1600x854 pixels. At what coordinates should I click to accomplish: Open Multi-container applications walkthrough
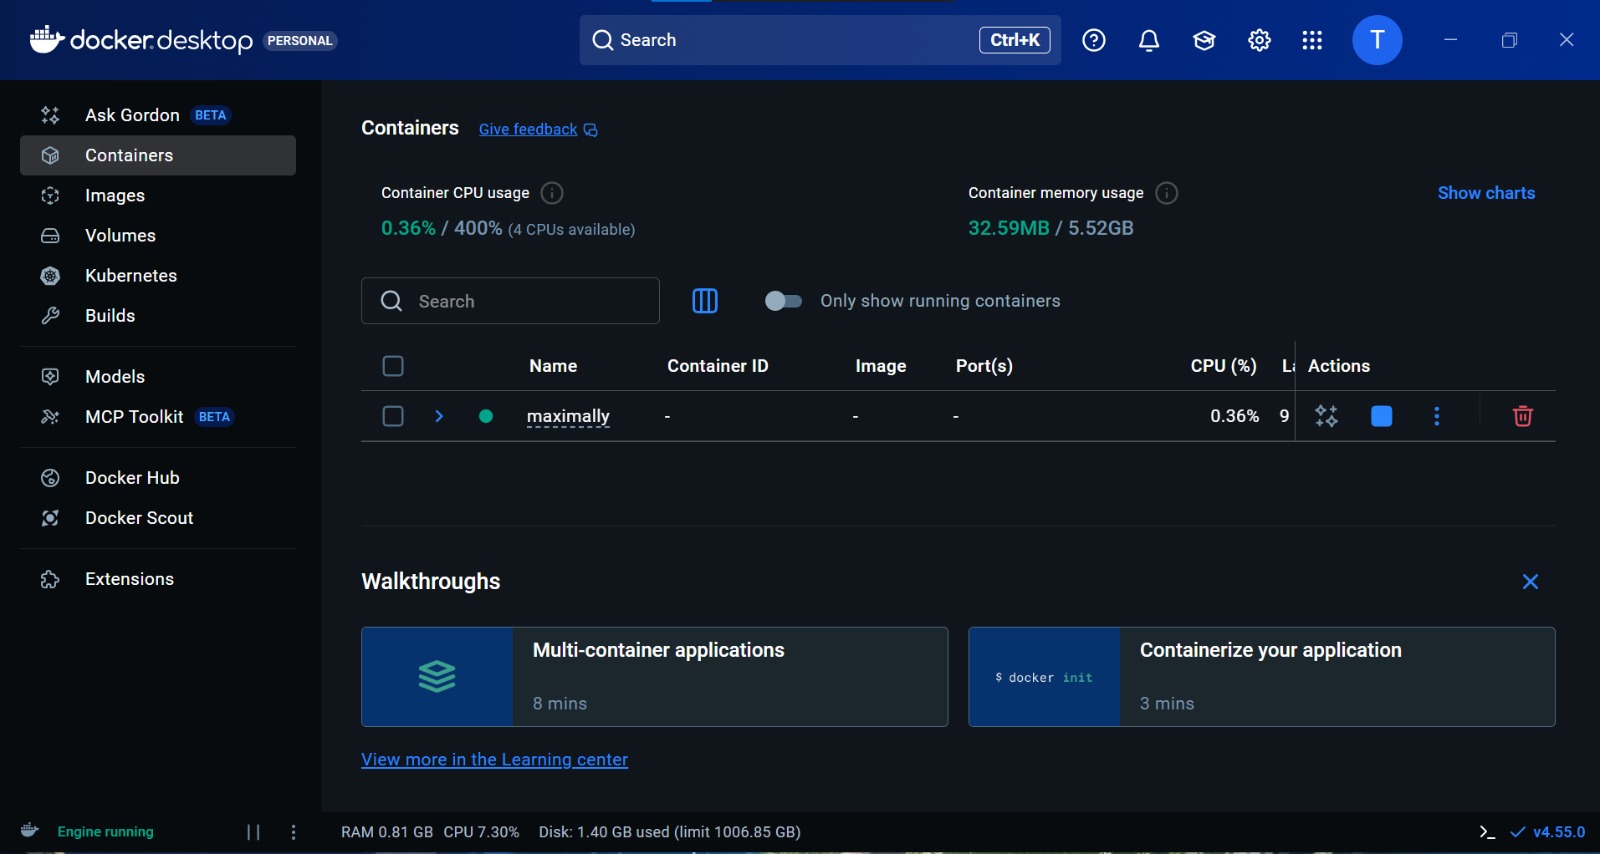click(654, 677)
